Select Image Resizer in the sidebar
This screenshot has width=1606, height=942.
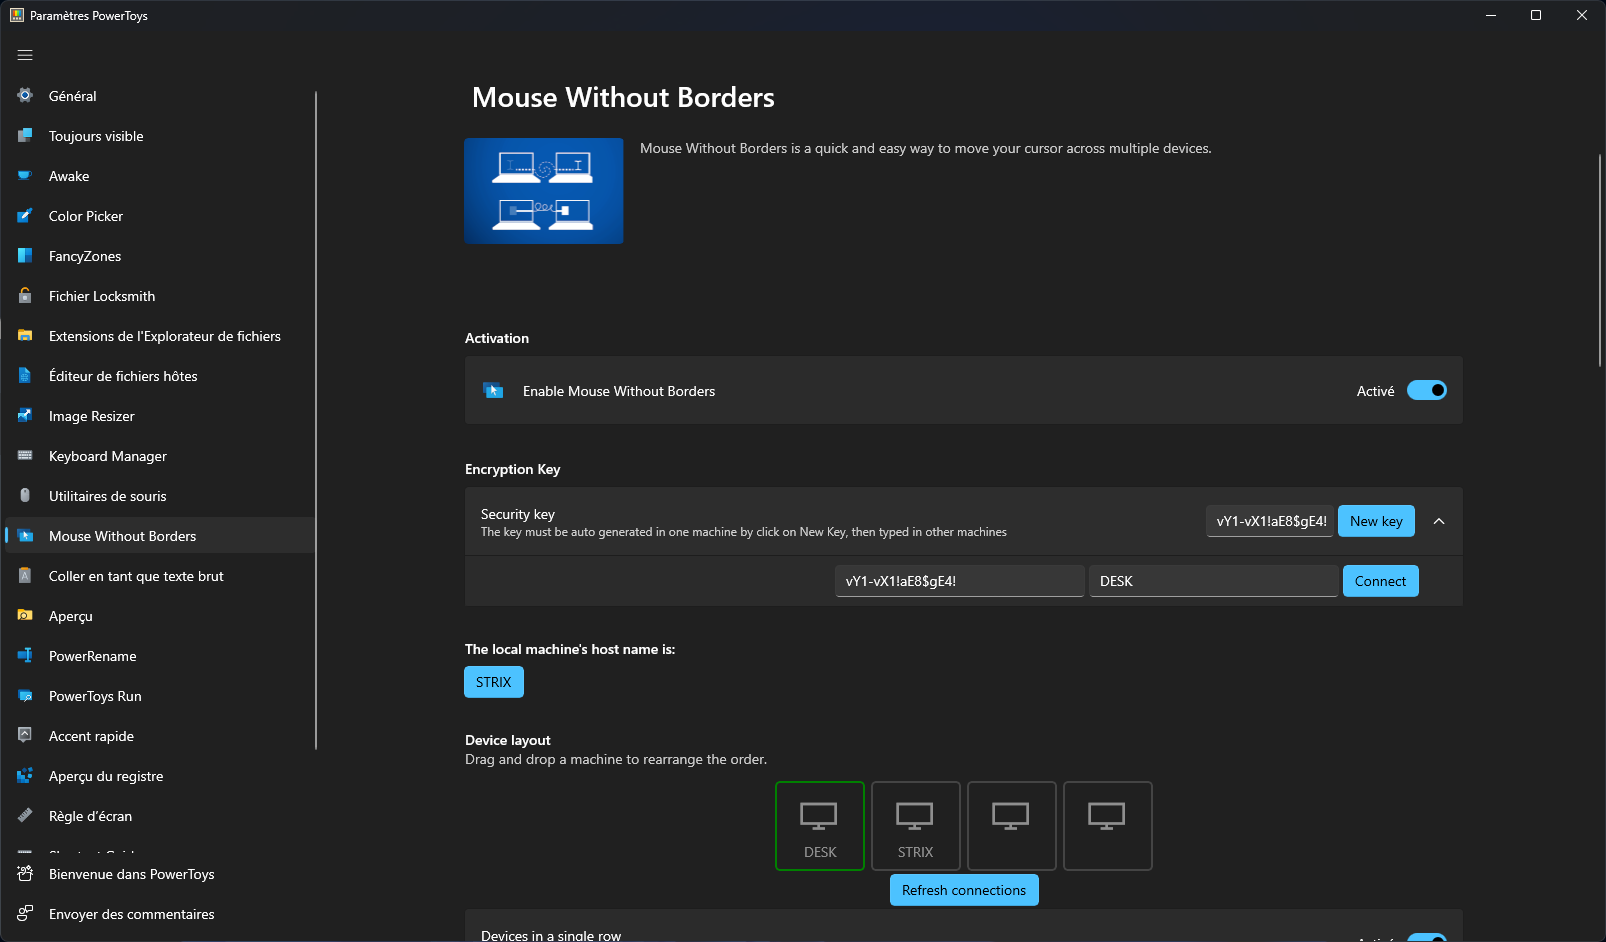coord(160,416)
